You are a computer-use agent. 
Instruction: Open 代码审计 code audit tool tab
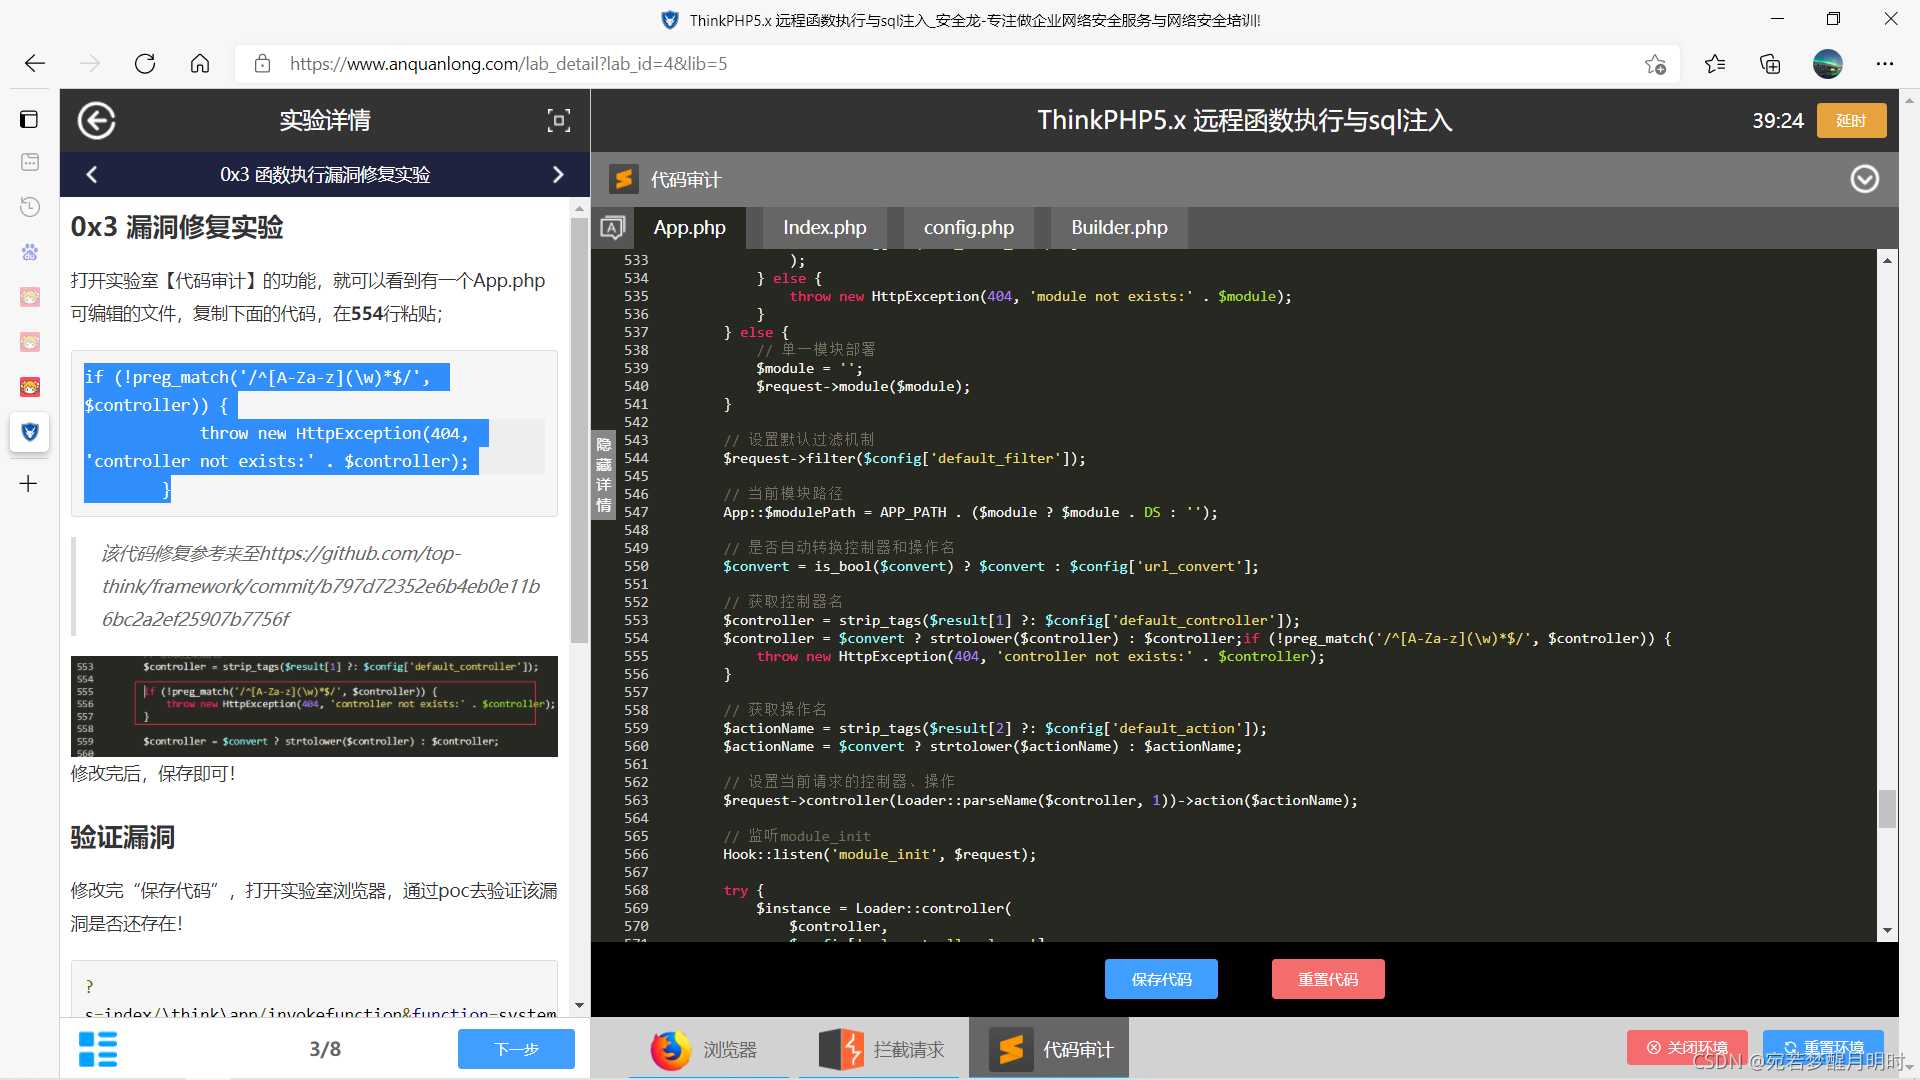tap(1049, 1049)
